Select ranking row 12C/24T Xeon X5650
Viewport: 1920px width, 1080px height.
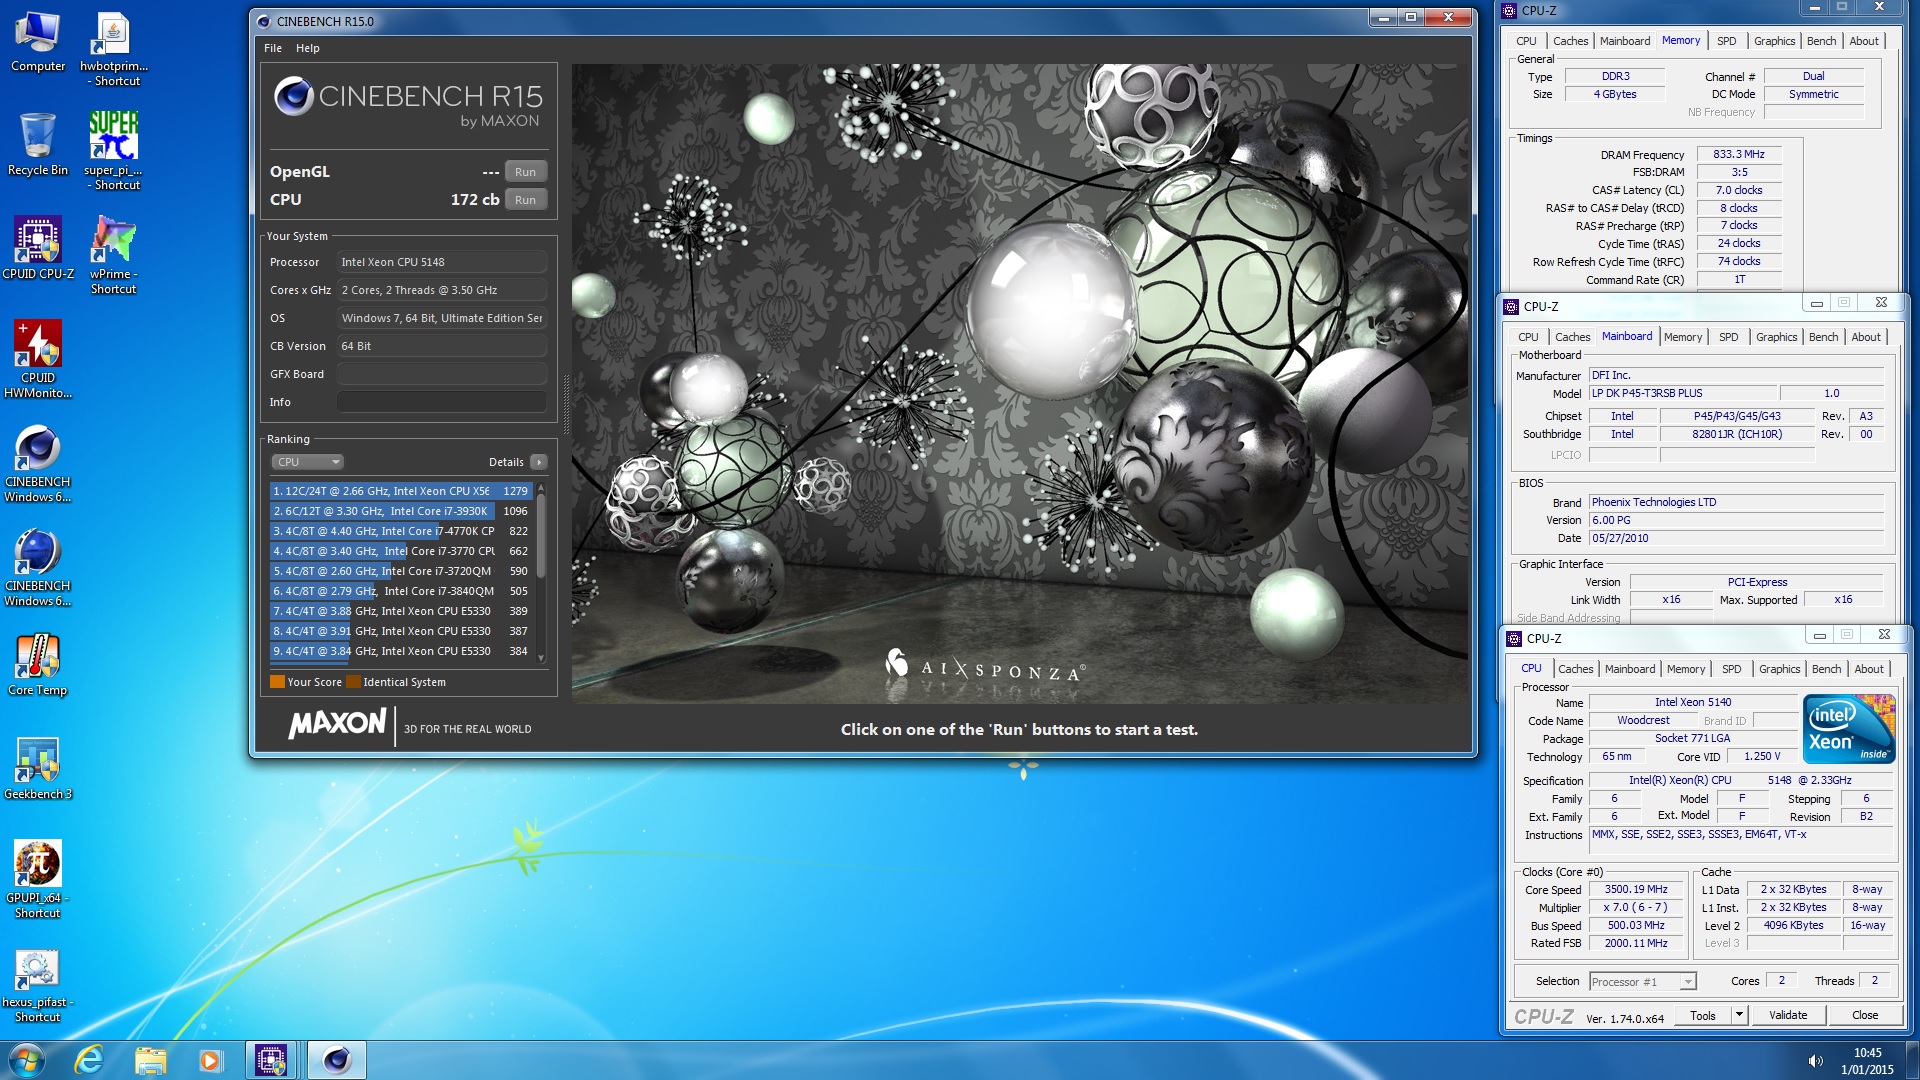click(x=400, y=491)
